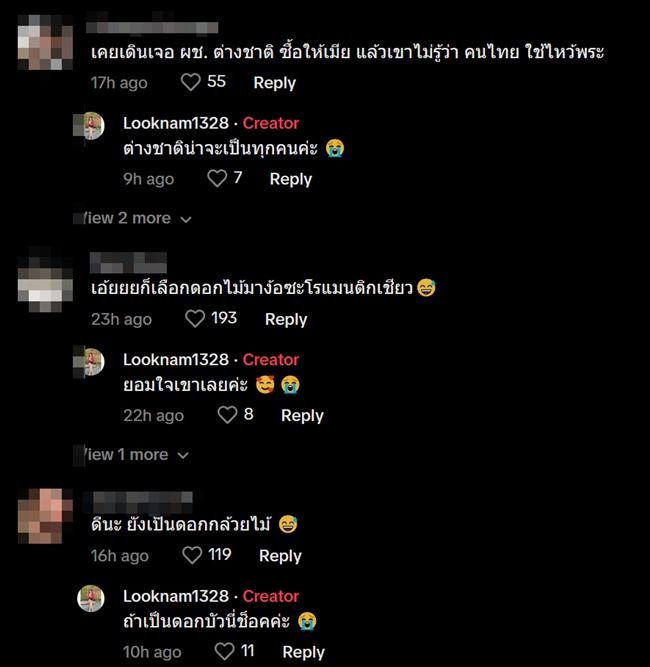Reply to the comment posted 16h ago

pos(280,556)
